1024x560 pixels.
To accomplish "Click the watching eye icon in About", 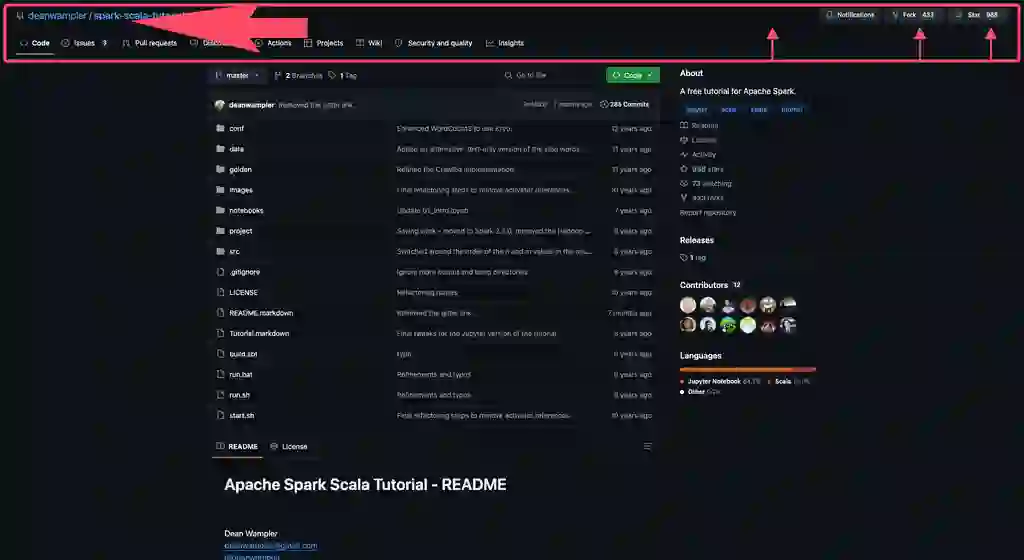I will tap(684, 183).
